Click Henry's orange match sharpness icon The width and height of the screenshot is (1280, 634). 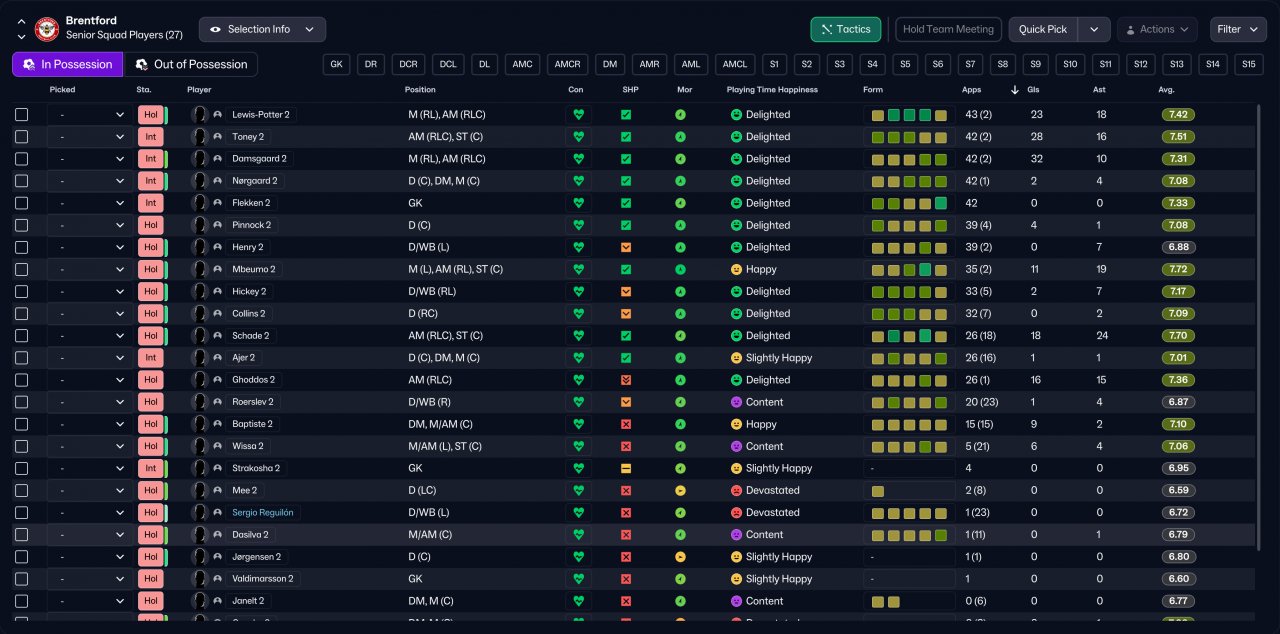(626, 247)
